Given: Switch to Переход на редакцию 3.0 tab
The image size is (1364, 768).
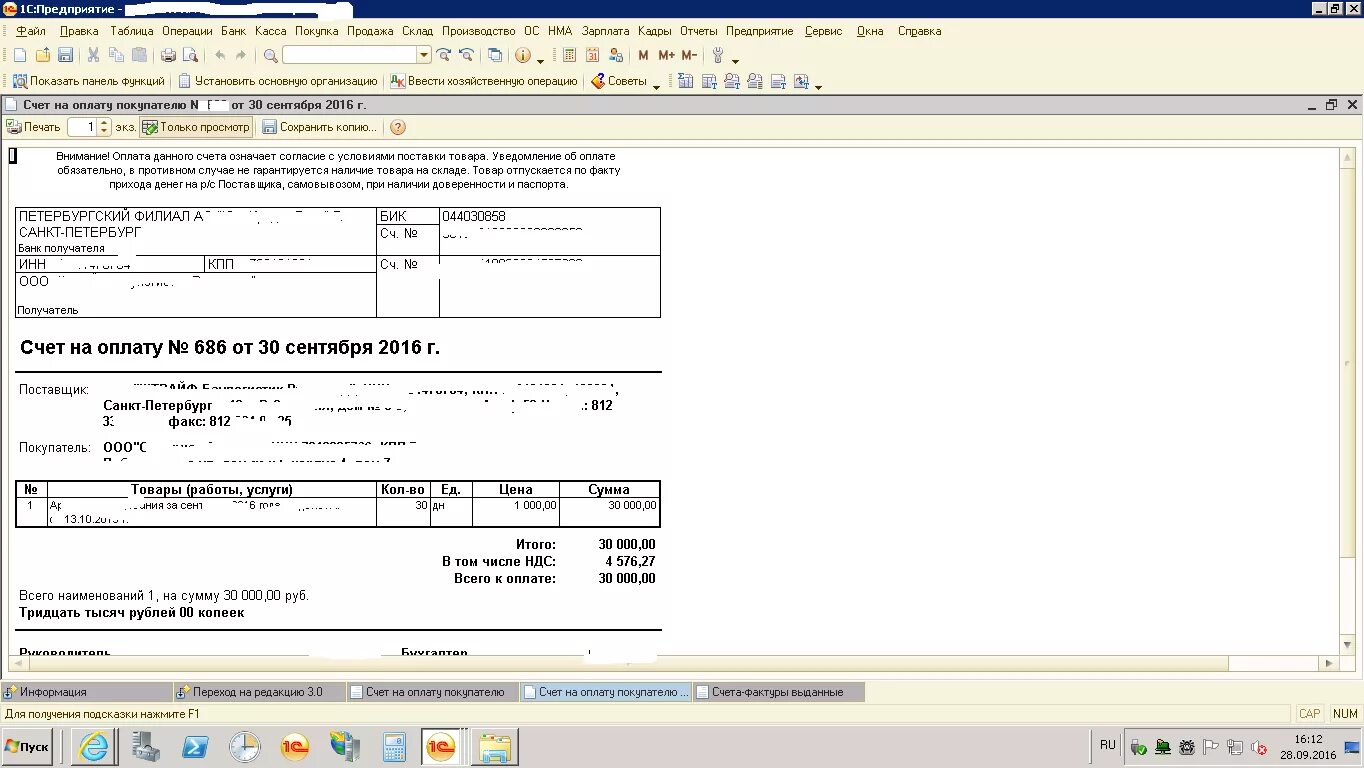Looking at the screenshot, I should click(258, 691).
